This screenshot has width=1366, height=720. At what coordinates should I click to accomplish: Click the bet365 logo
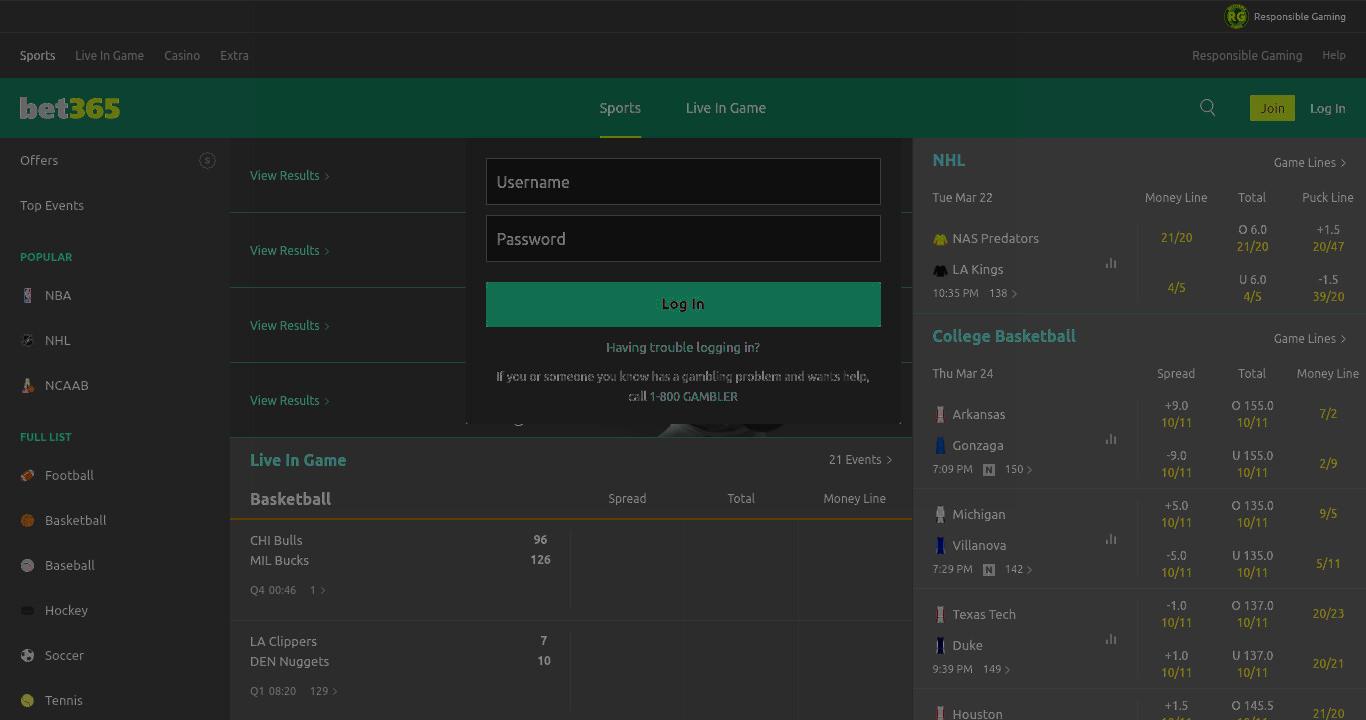click(x=70, y=108)
